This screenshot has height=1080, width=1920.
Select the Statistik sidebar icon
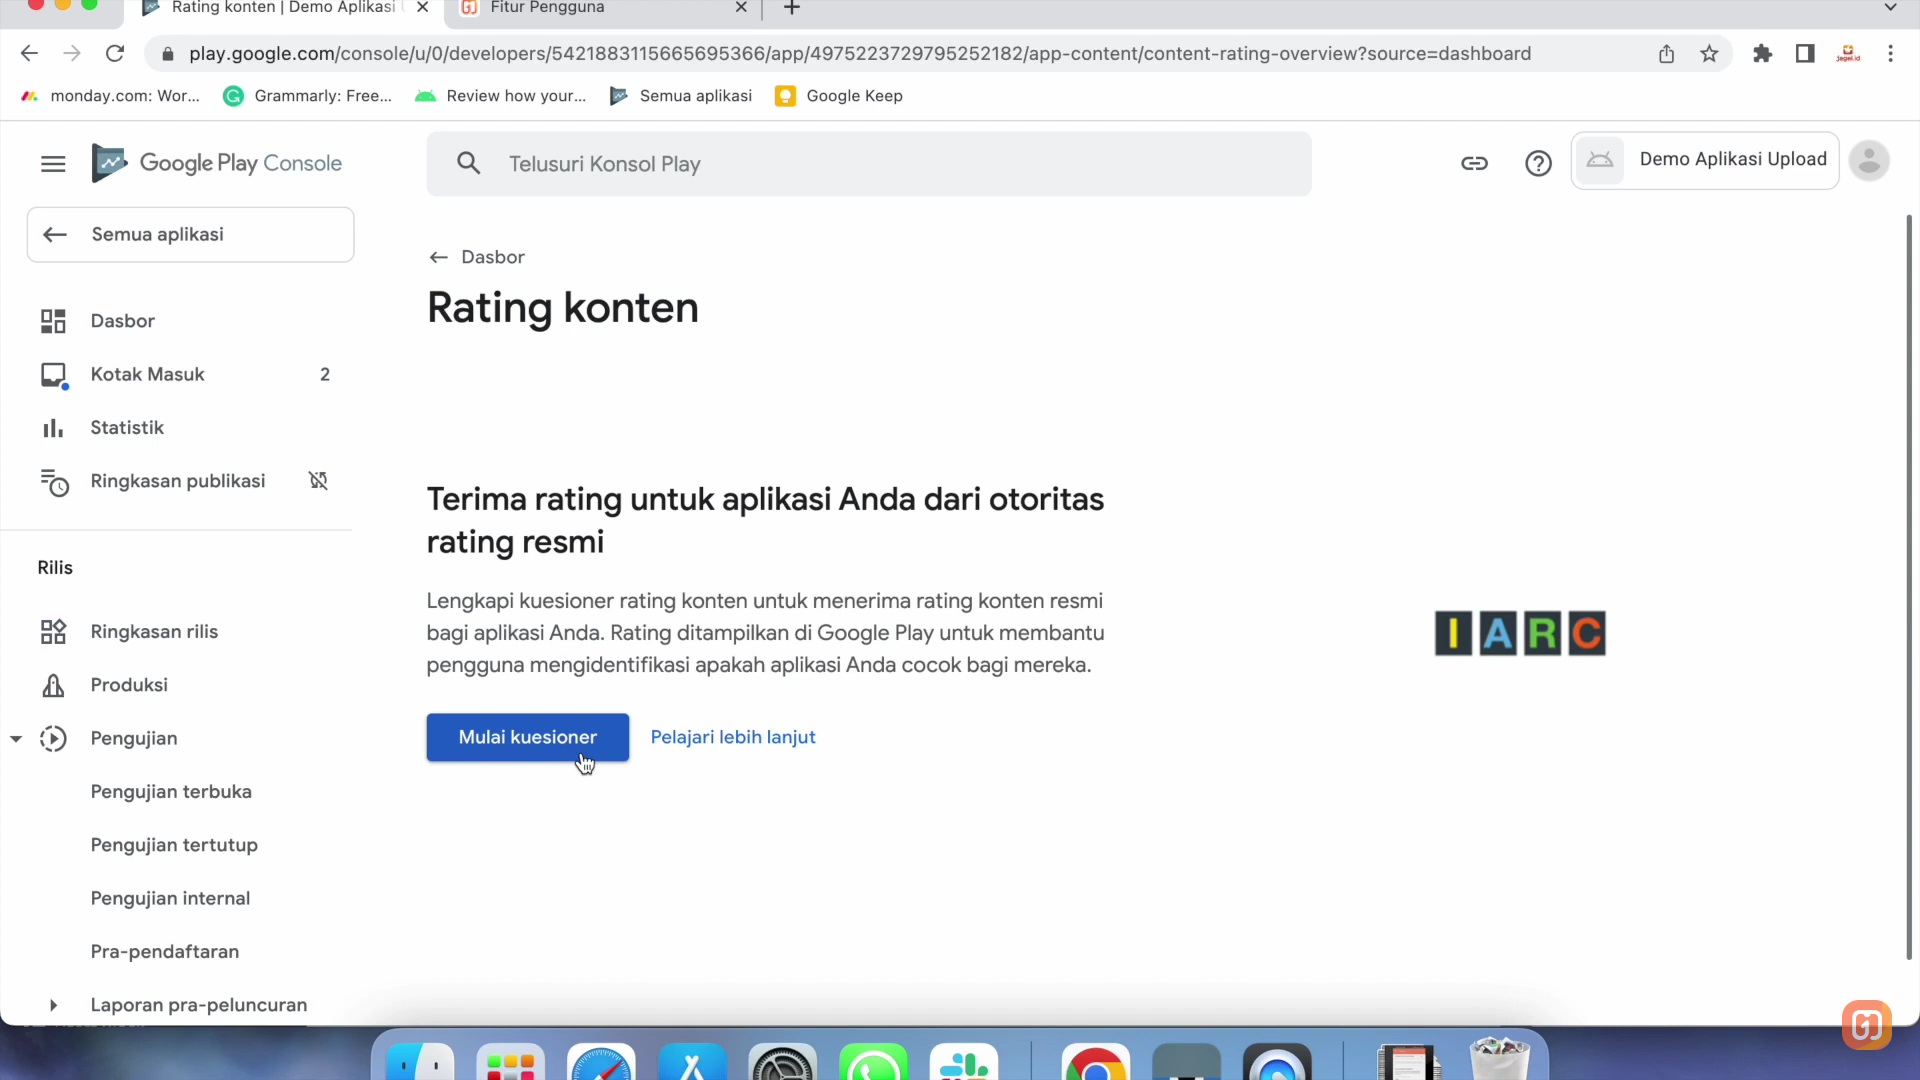[x=52, y=427]
